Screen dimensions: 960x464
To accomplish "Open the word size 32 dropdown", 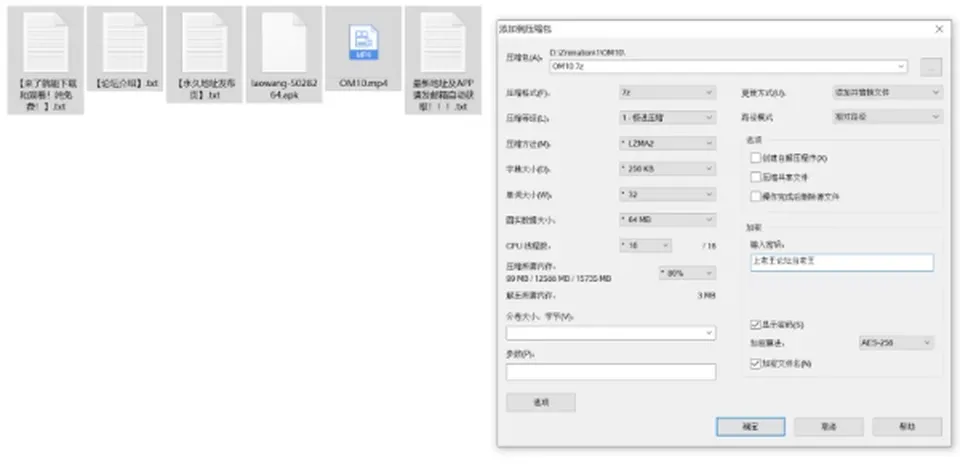I will coord(667,194).
